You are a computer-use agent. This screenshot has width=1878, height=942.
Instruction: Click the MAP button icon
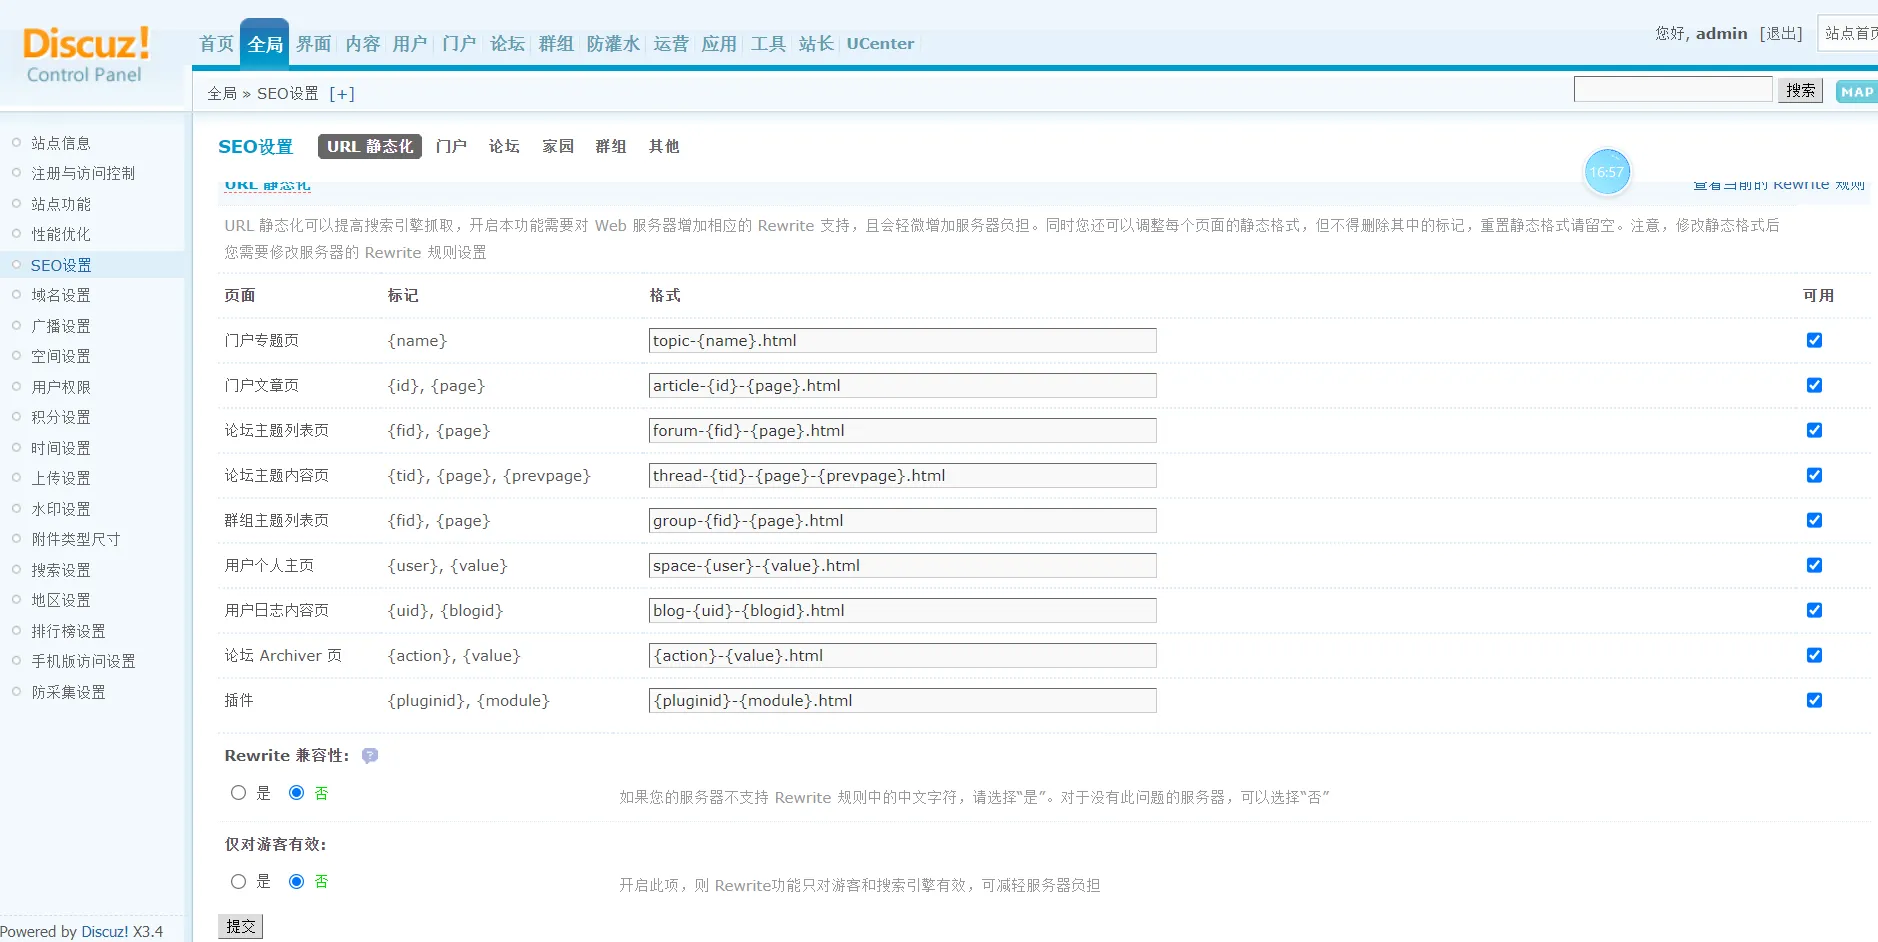coord(1856,92)
